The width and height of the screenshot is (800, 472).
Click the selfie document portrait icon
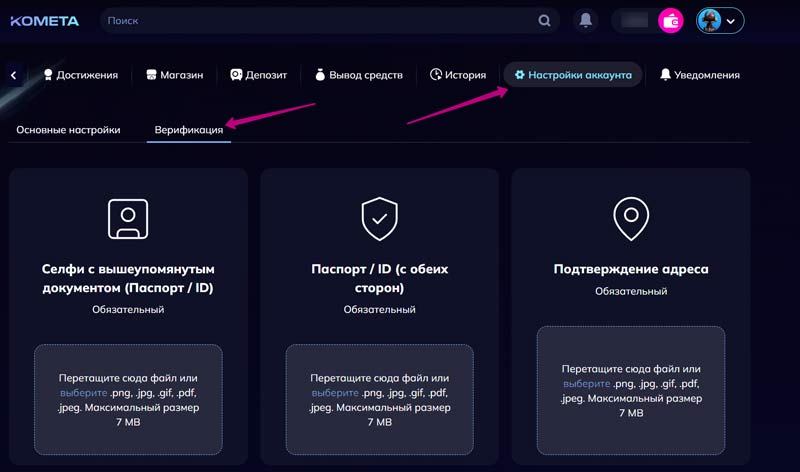[128, 218]
